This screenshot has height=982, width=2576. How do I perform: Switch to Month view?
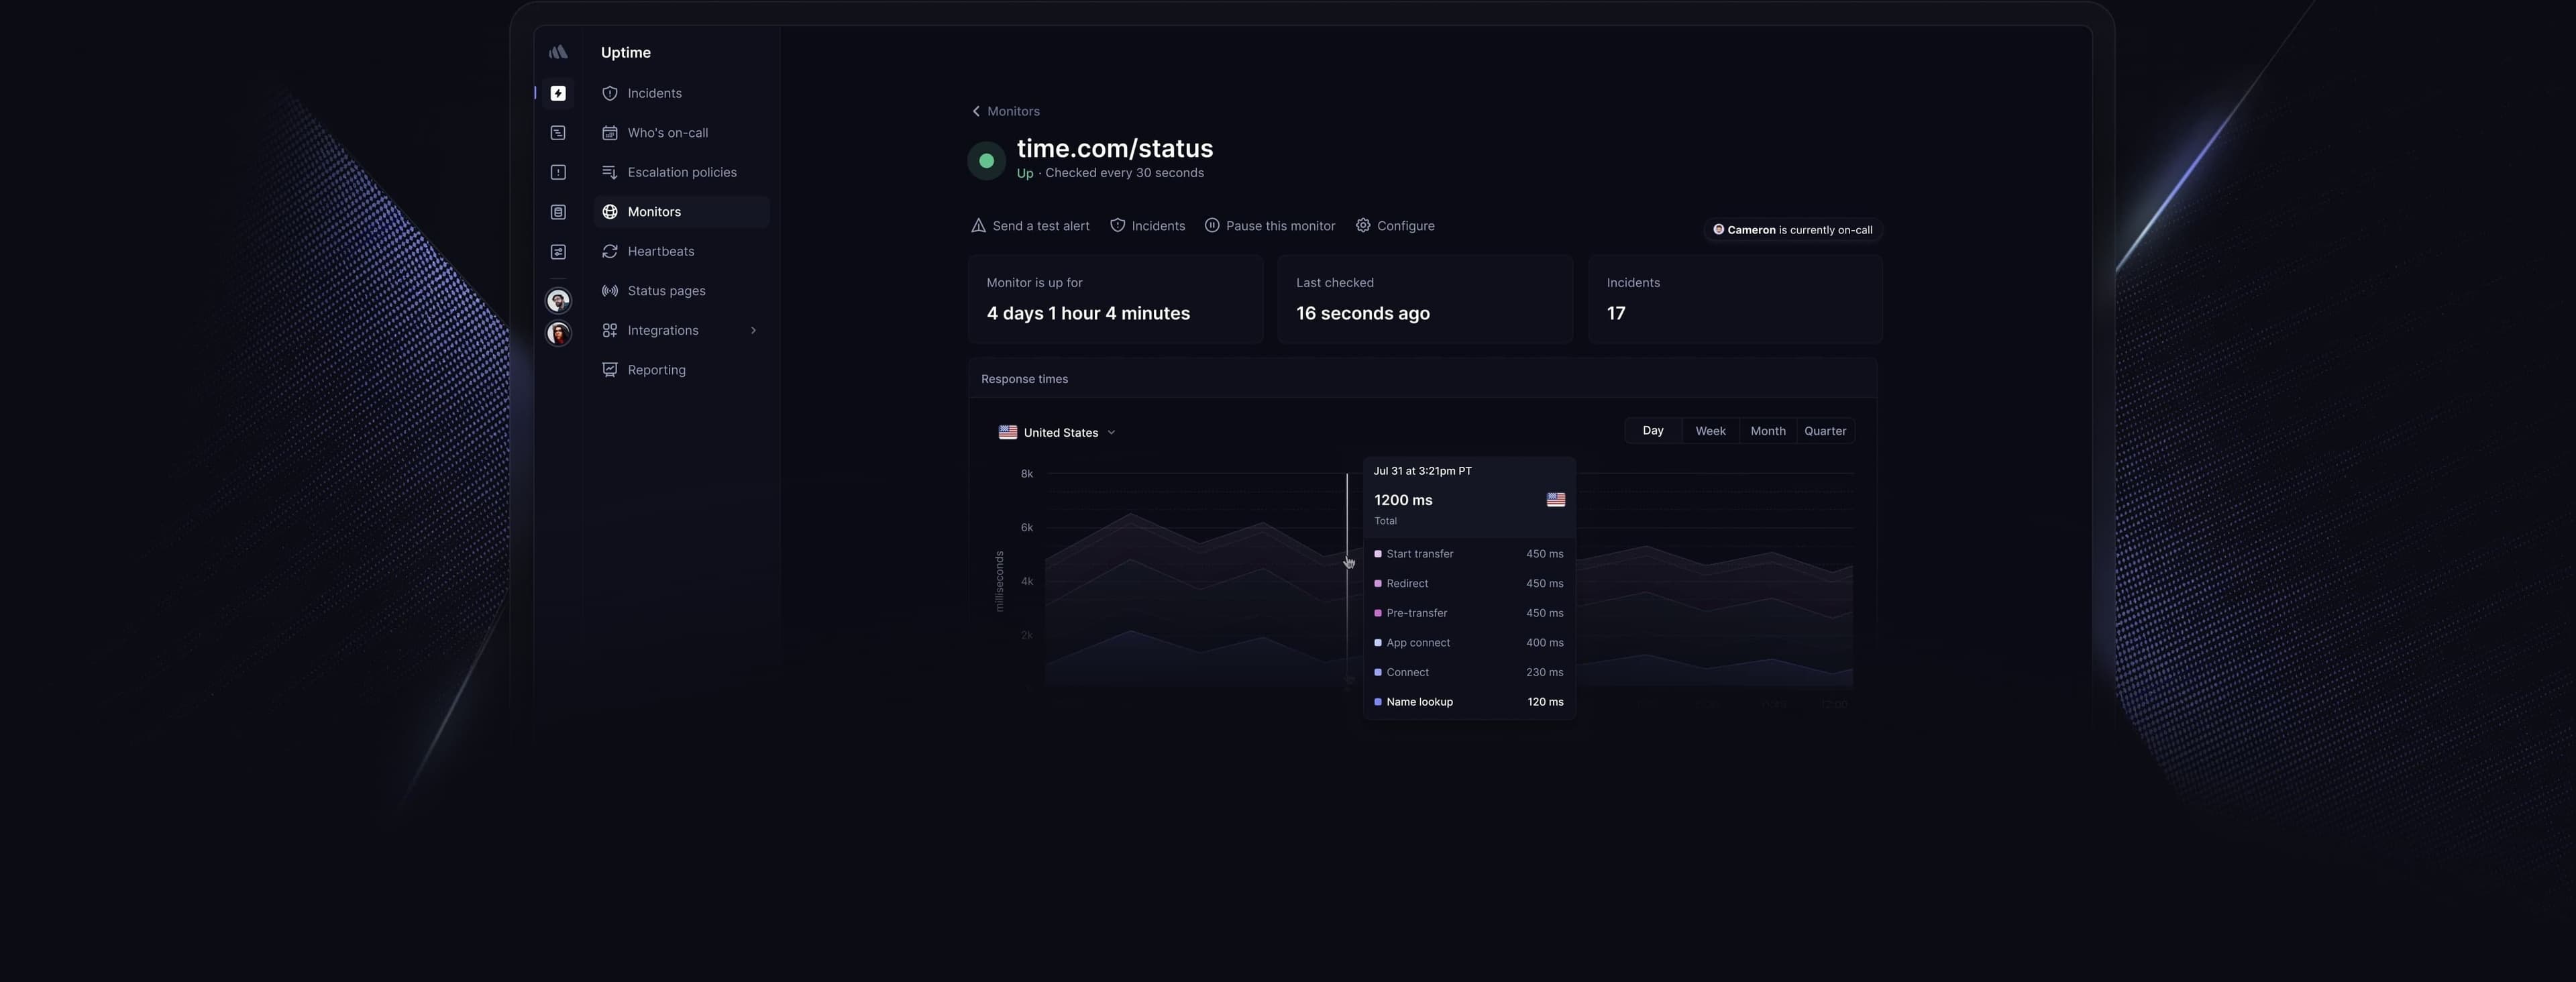pos(1767,430)
